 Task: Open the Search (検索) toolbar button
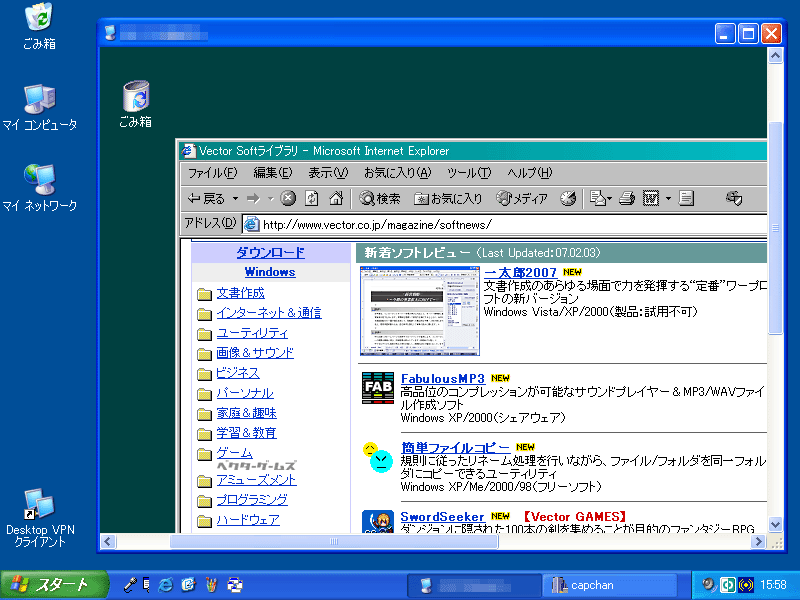click(x=380, y=198)
